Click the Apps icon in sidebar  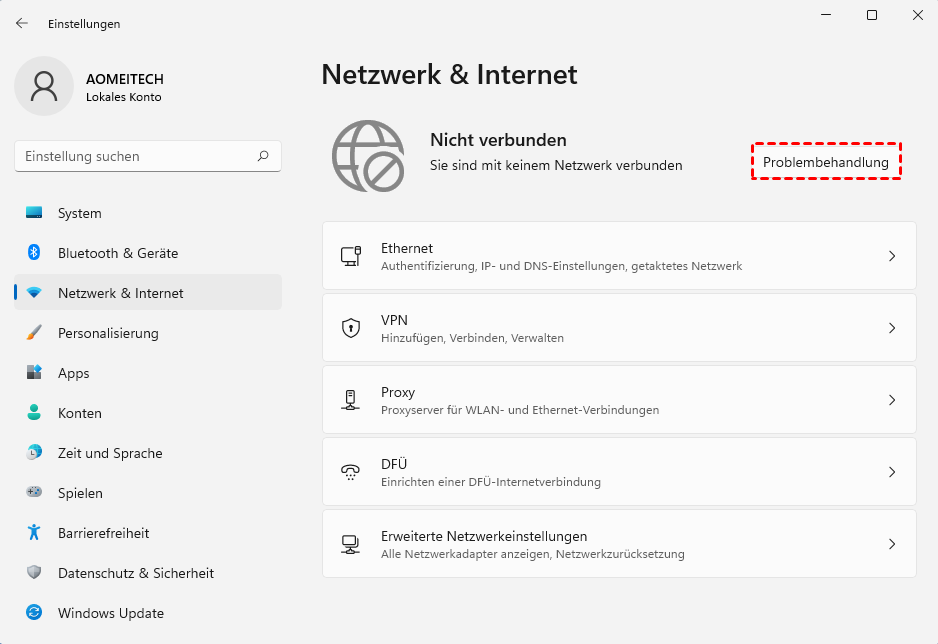click(x=34, y=373)
